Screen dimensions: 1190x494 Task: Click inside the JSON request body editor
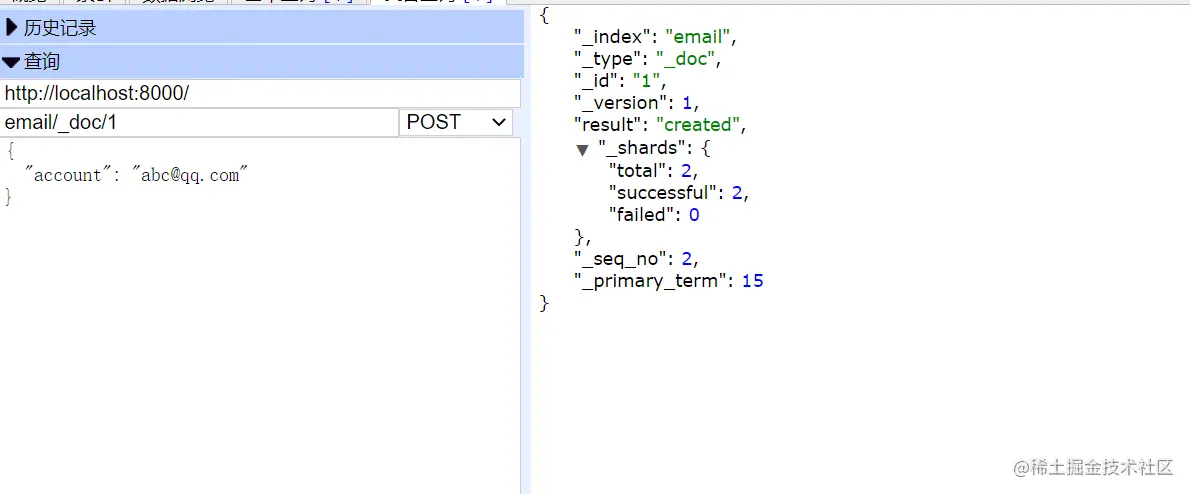(x=260, y=315)
